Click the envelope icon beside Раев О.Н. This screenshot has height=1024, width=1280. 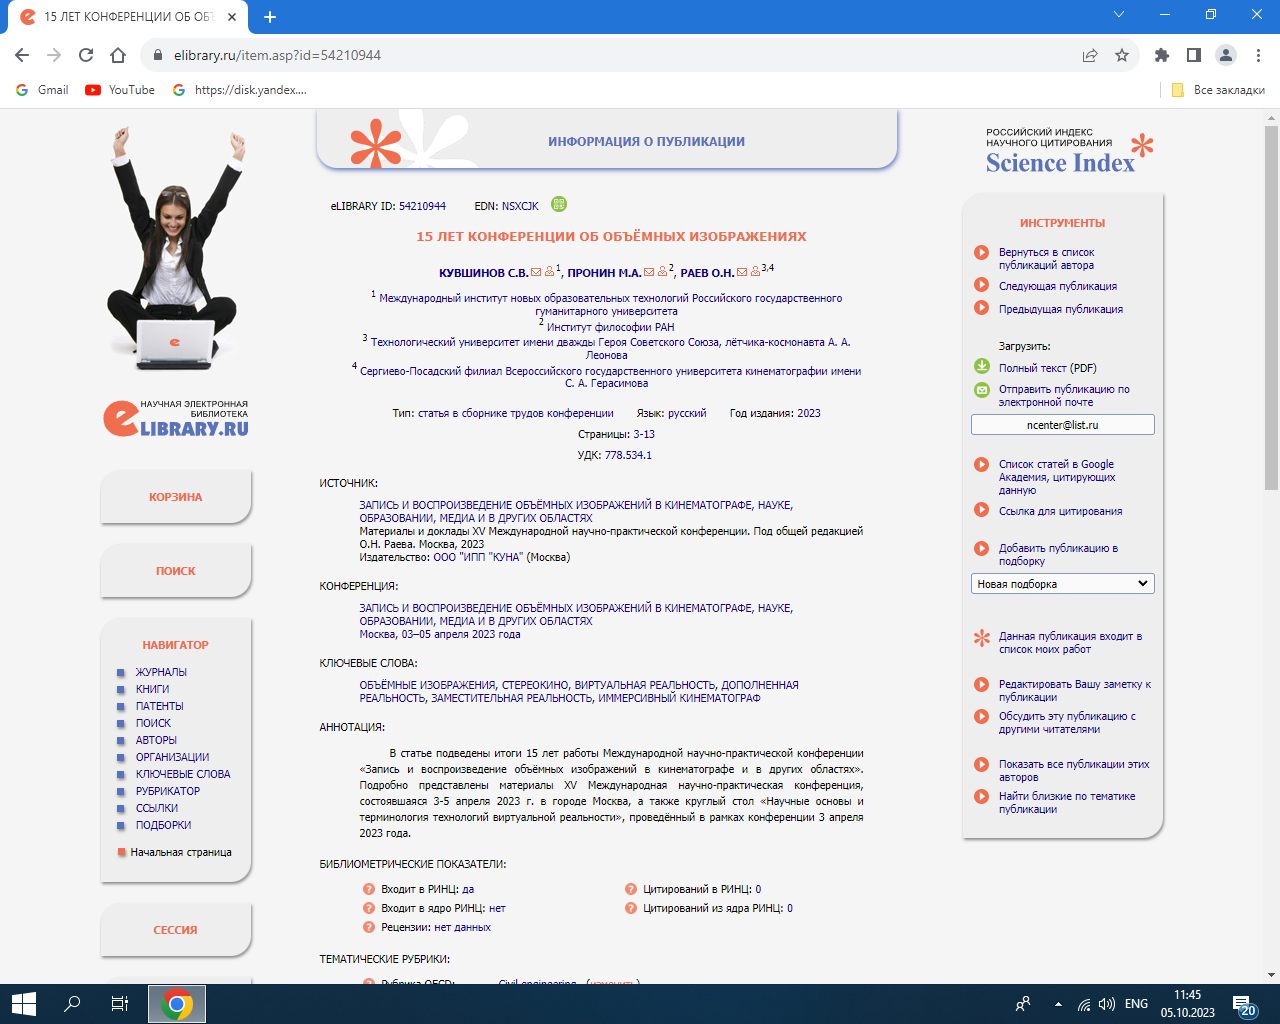[x=742, y=272]
